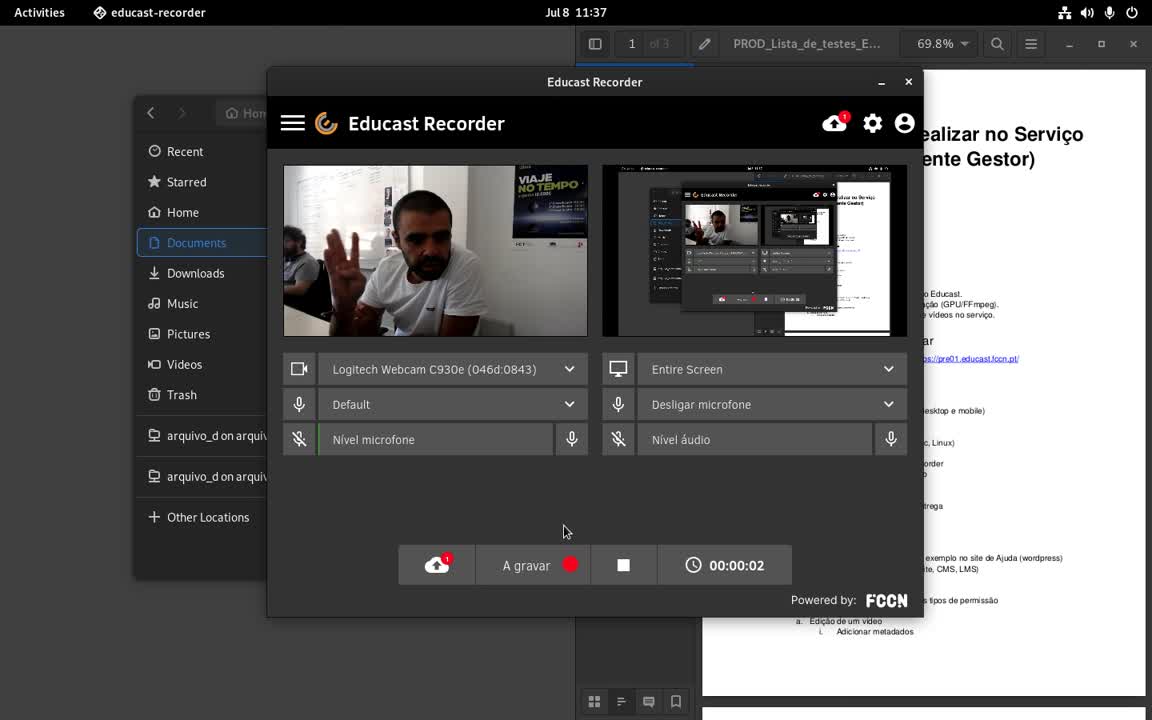Open document viewer hamburger menu

coord(1031,44)
